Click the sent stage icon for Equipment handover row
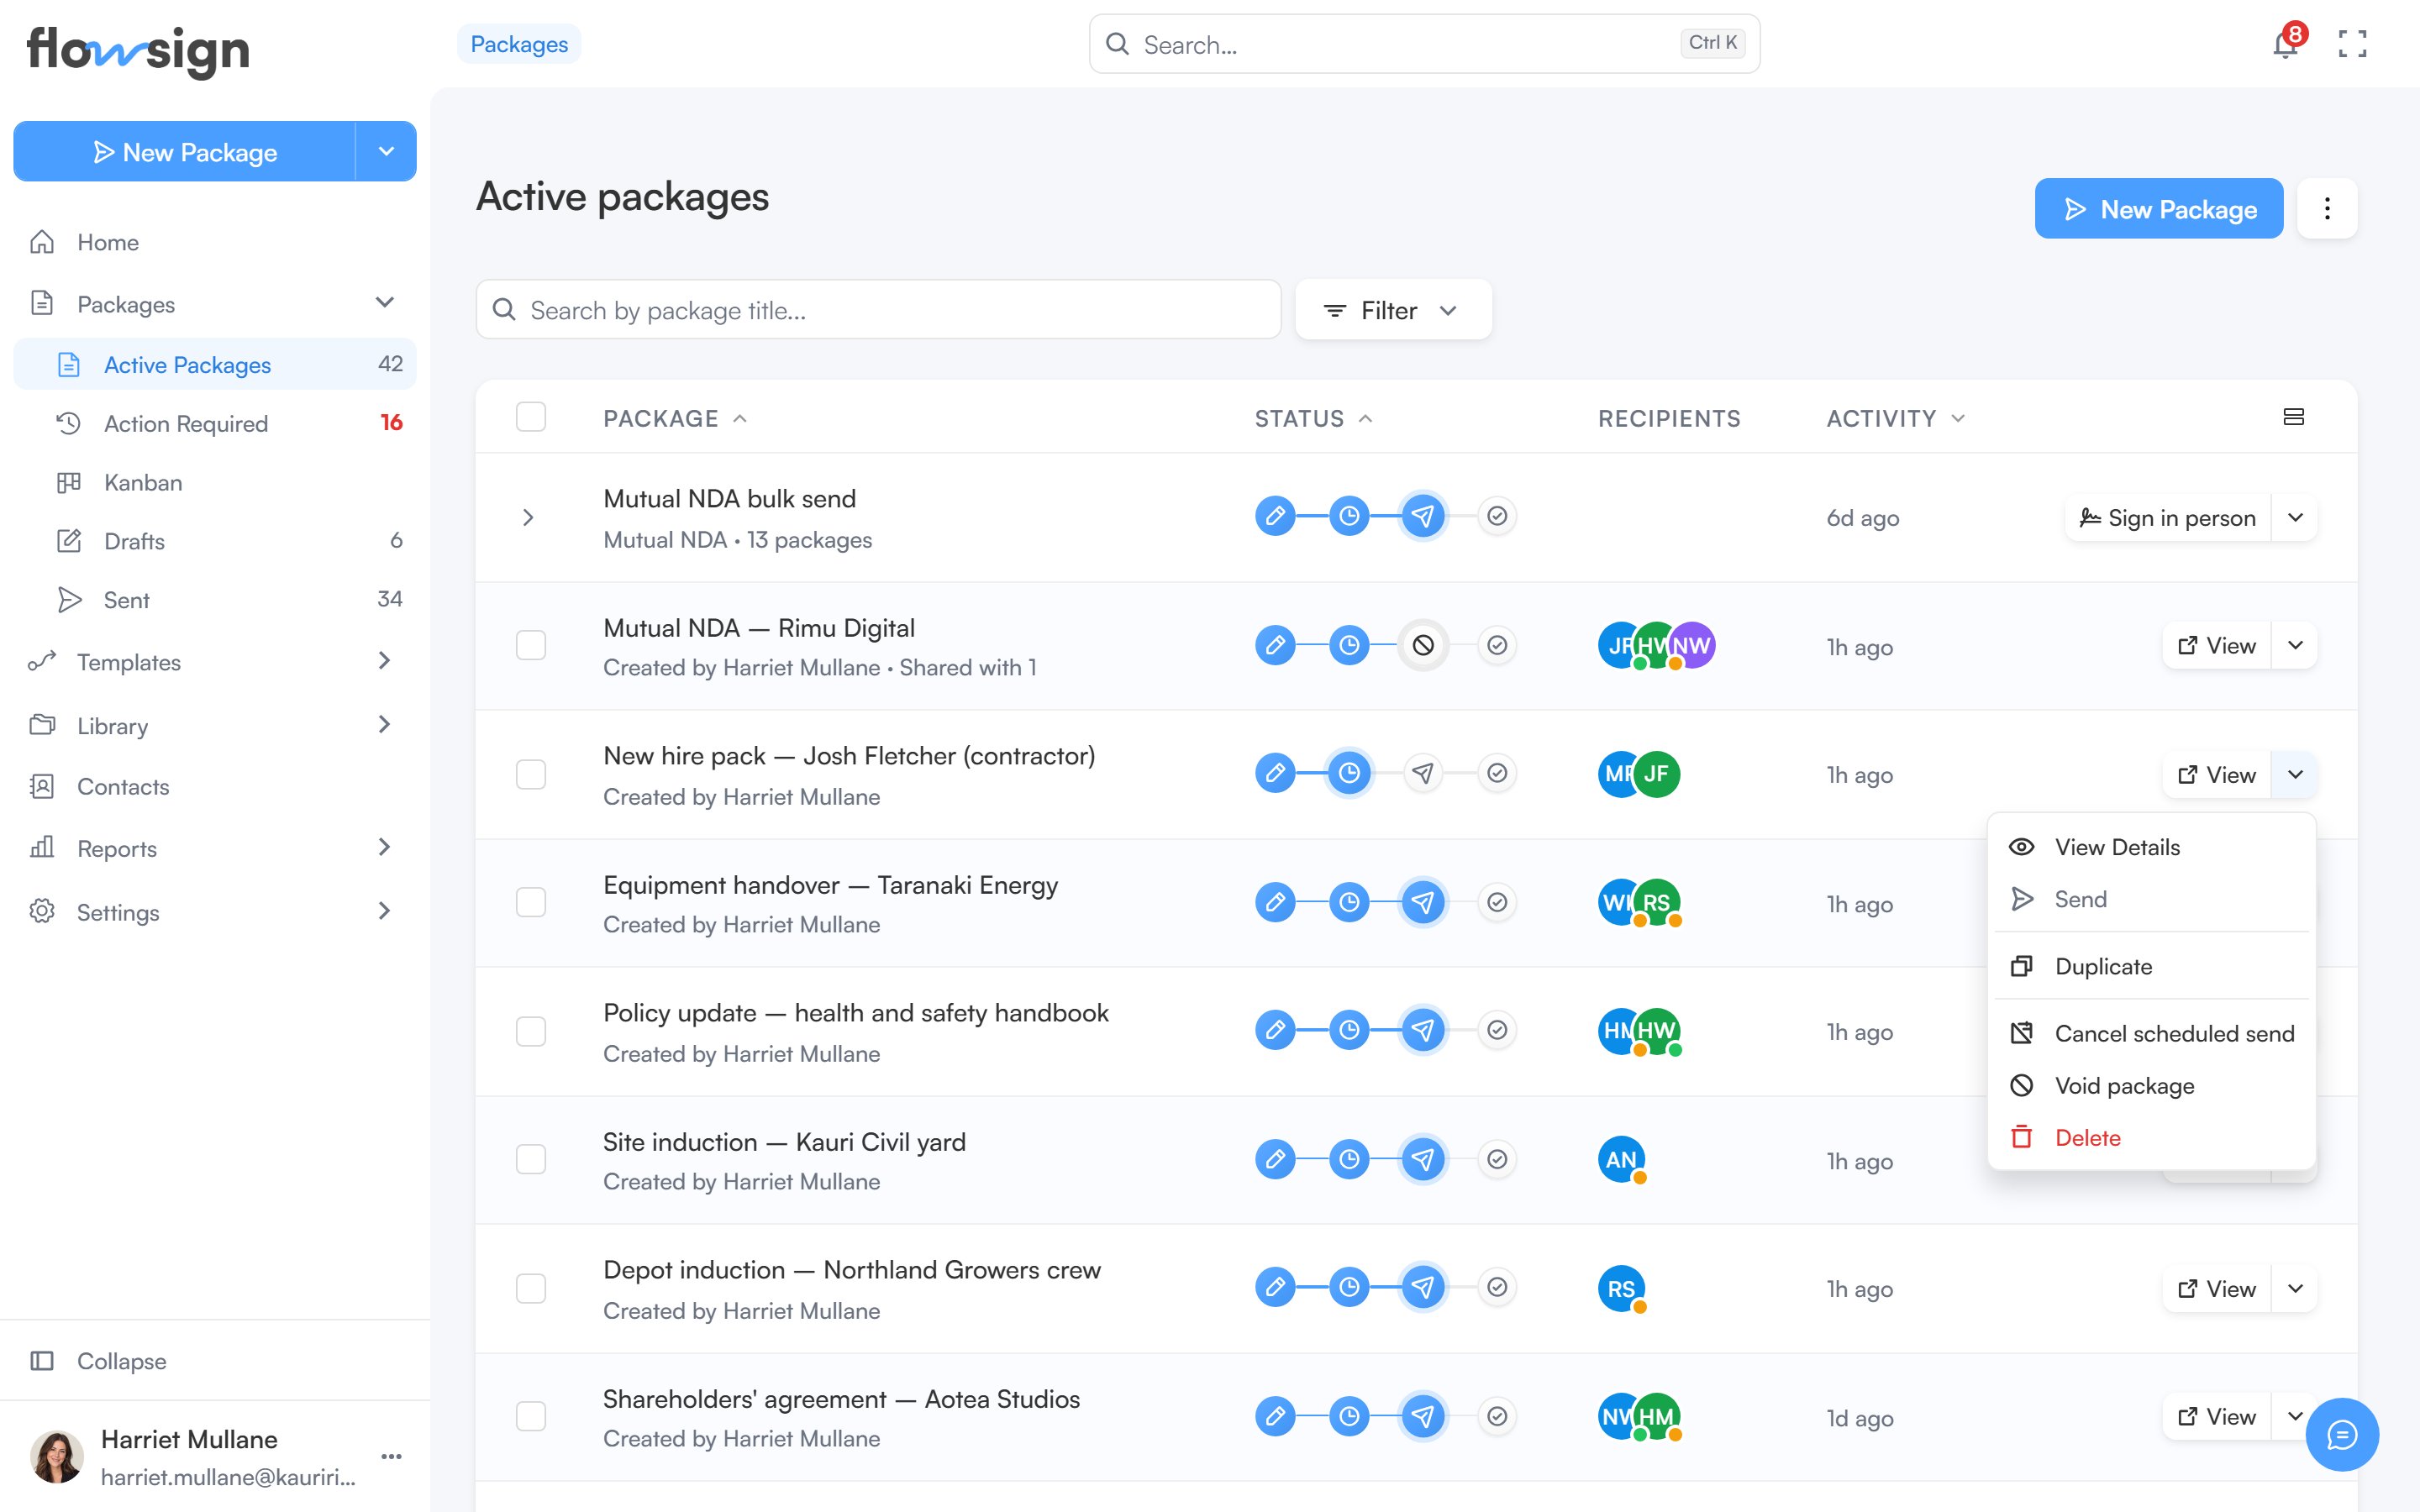 (1423, 902)
